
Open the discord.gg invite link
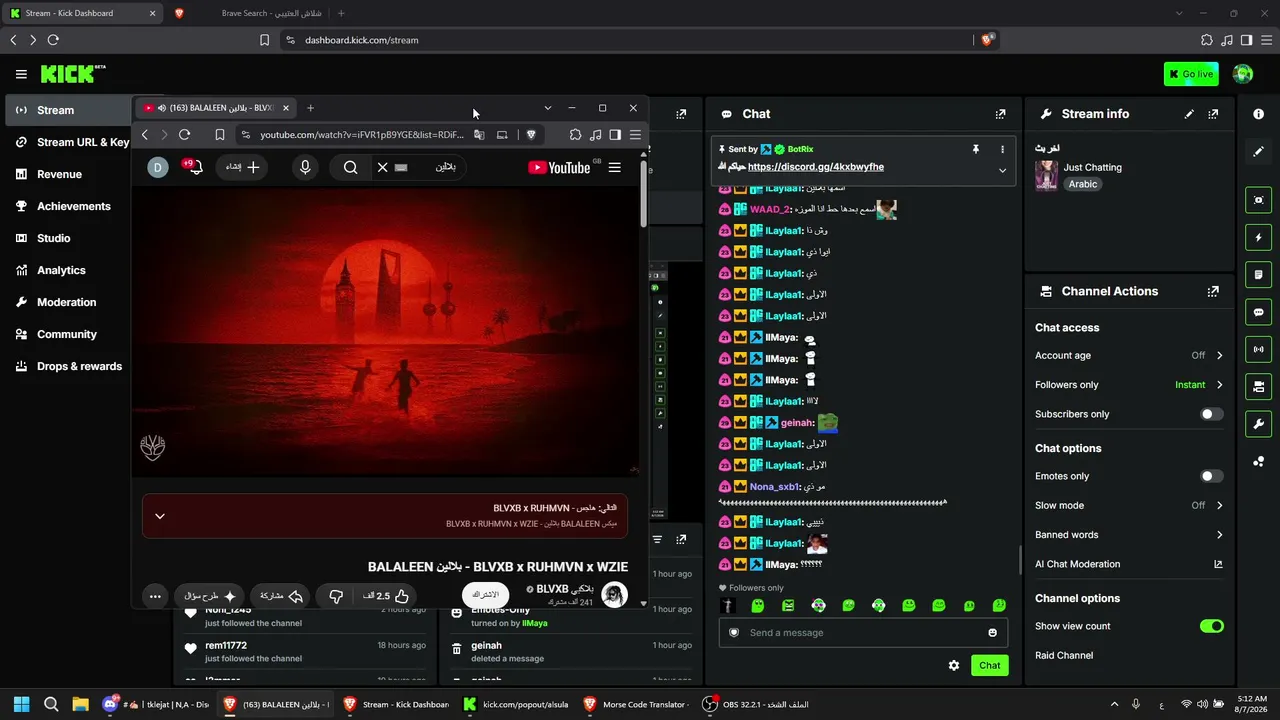(x=816, y=167)
